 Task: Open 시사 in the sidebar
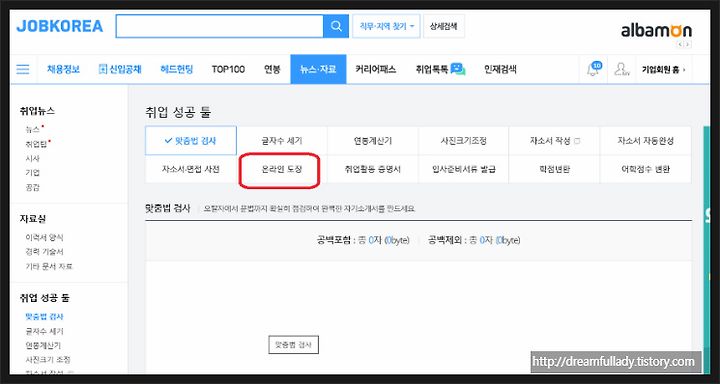tap(33, 158)
